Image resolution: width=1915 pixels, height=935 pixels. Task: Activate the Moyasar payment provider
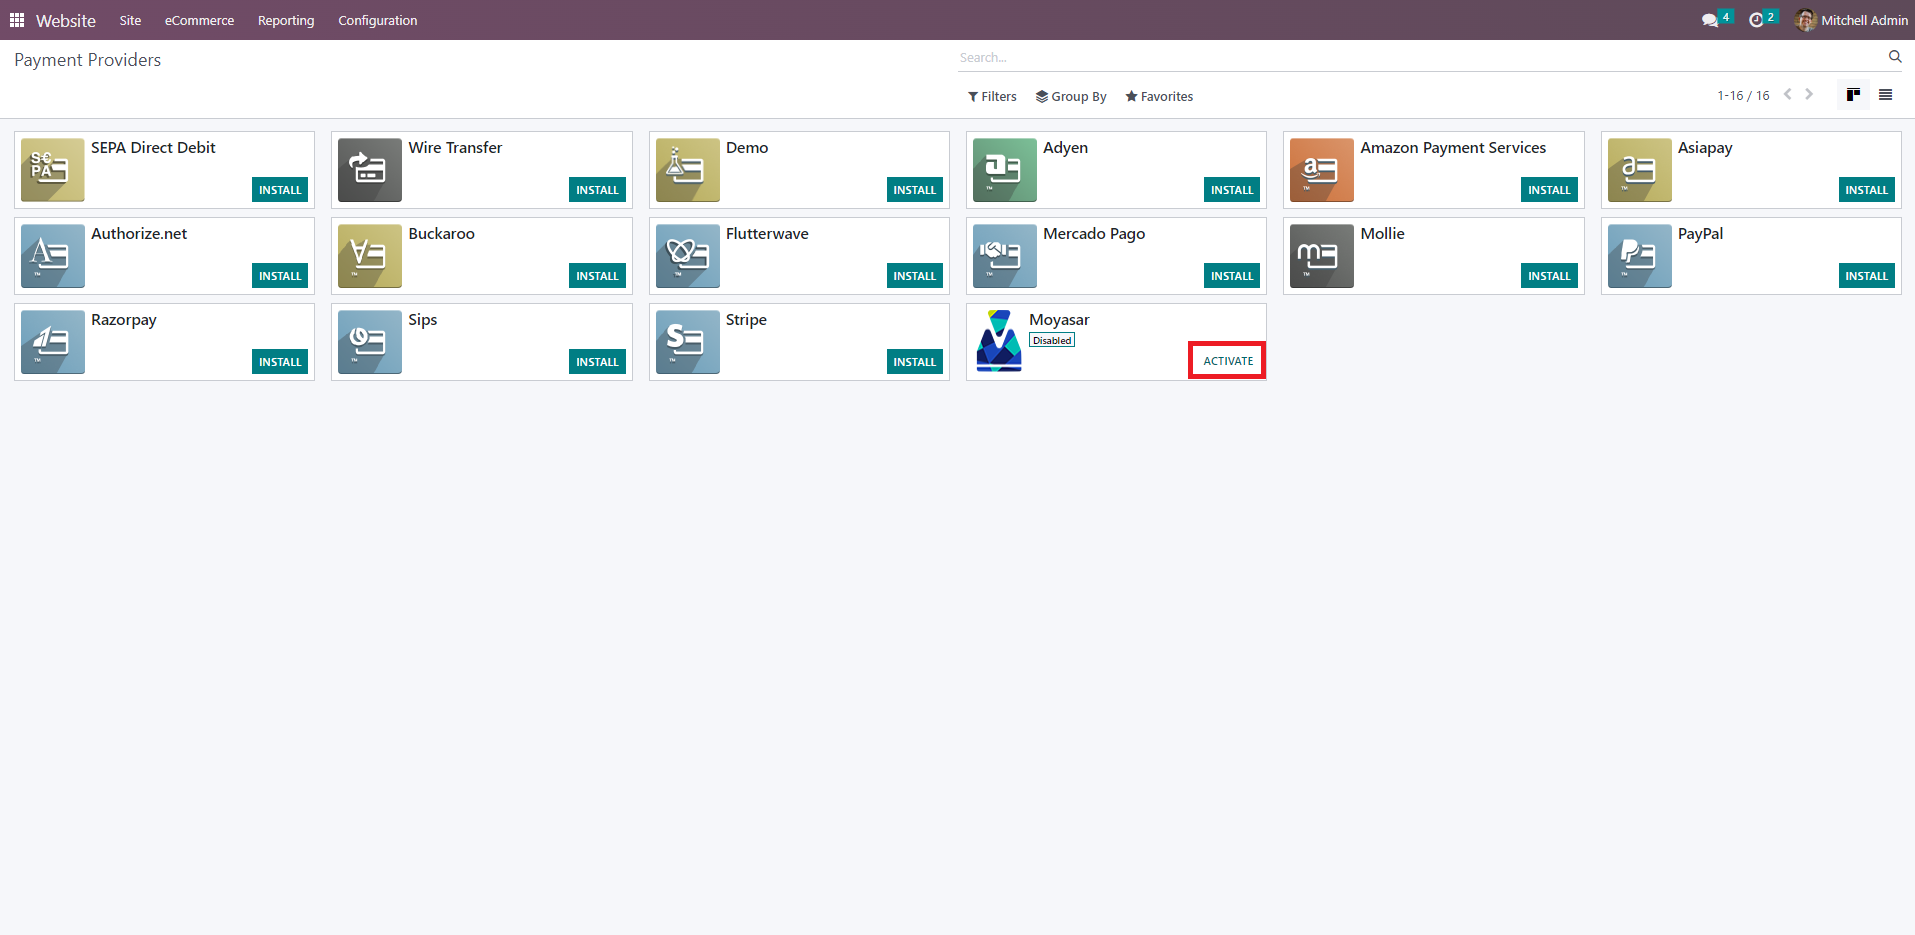point(1227,361)
